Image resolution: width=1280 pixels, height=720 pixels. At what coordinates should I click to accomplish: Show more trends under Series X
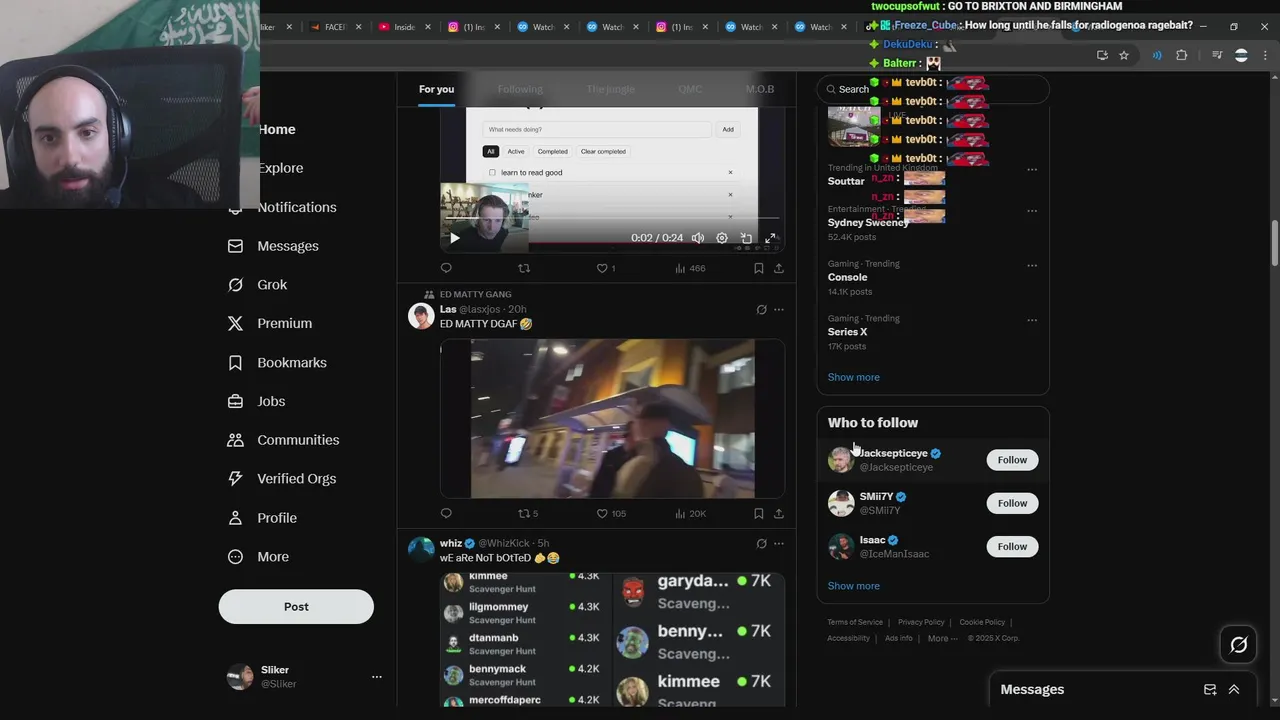coord(853,377)
